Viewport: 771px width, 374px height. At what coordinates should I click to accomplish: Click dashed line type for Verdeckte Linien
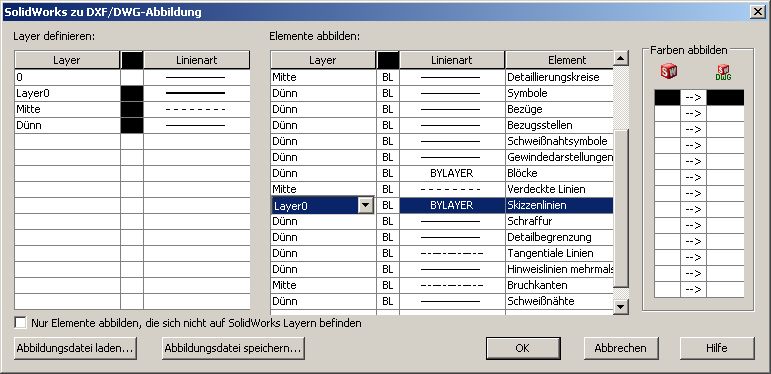click(x=452, y=189)
